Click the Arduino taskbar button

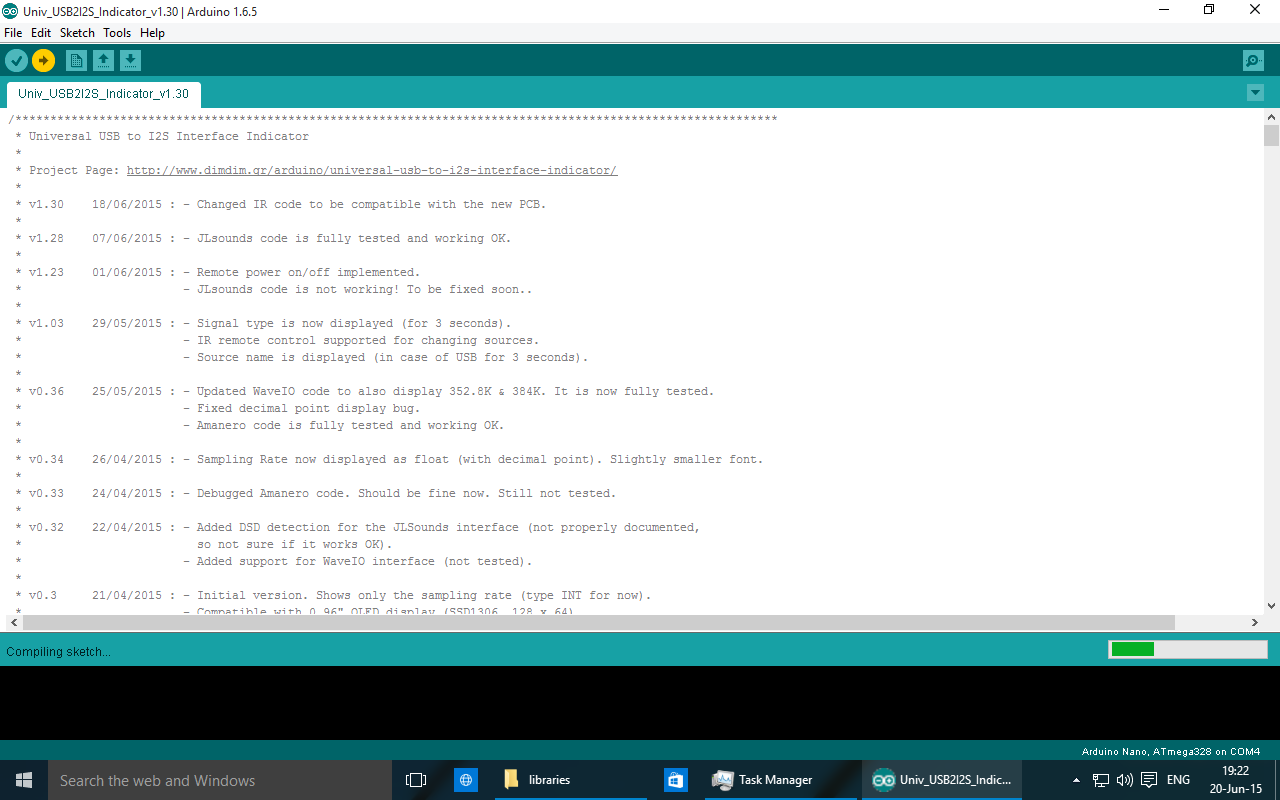click(942, 780)
